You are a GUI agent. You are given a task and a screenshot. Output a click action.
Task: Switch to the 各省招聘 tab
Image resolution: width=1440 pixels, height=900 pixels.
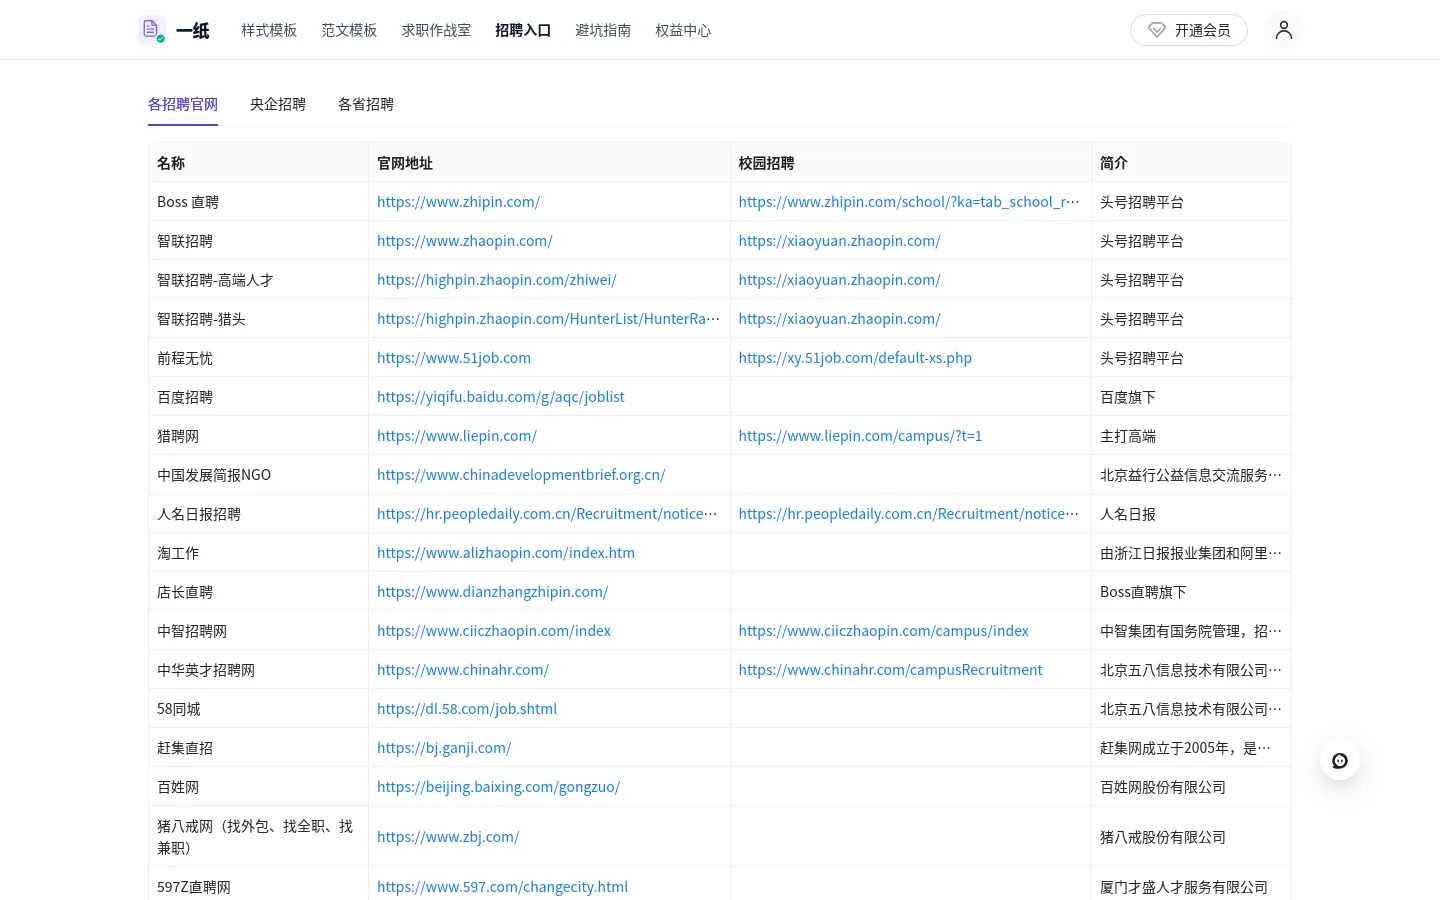pyautogui.click(x=366, y=104)
